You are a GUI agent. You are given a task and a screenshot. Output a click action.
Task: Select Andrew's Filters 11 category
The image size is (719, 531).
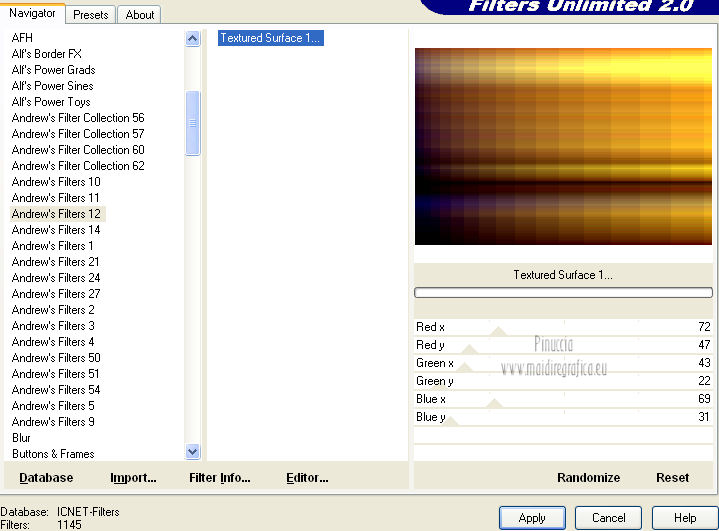[x=55, y=198]
